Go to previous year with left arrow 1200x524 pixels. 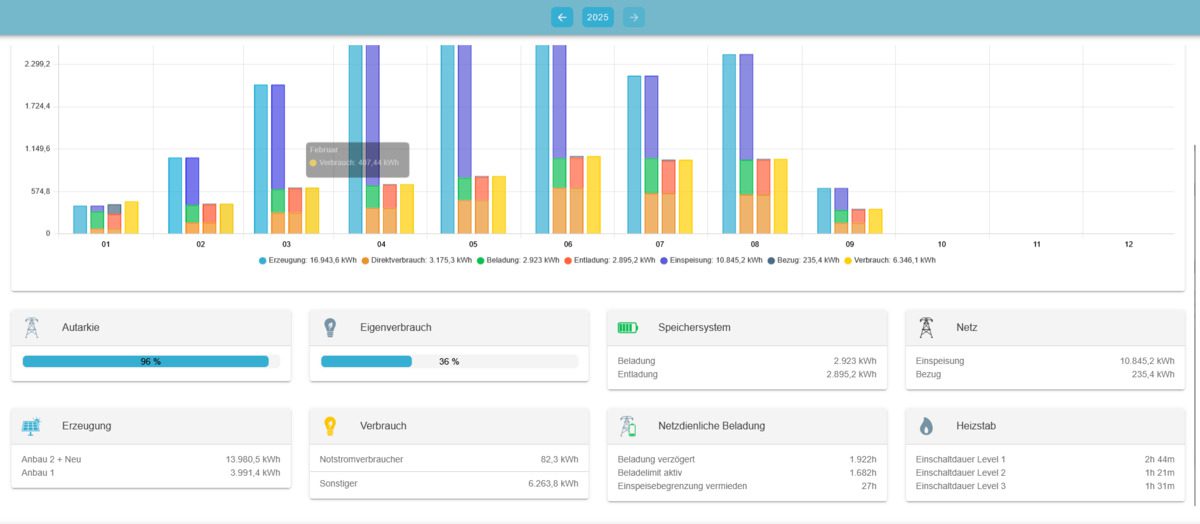click(x=562, y=17)
